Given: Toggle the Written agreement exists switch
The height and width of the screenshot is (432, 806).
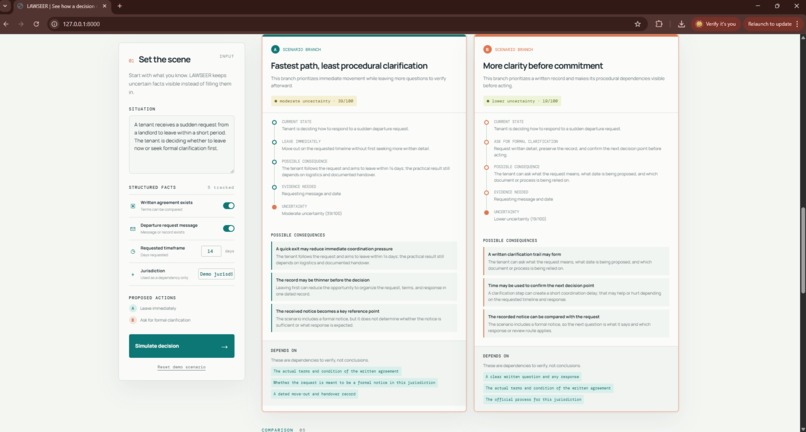Looking at the screenshot, I should point(228,206).
